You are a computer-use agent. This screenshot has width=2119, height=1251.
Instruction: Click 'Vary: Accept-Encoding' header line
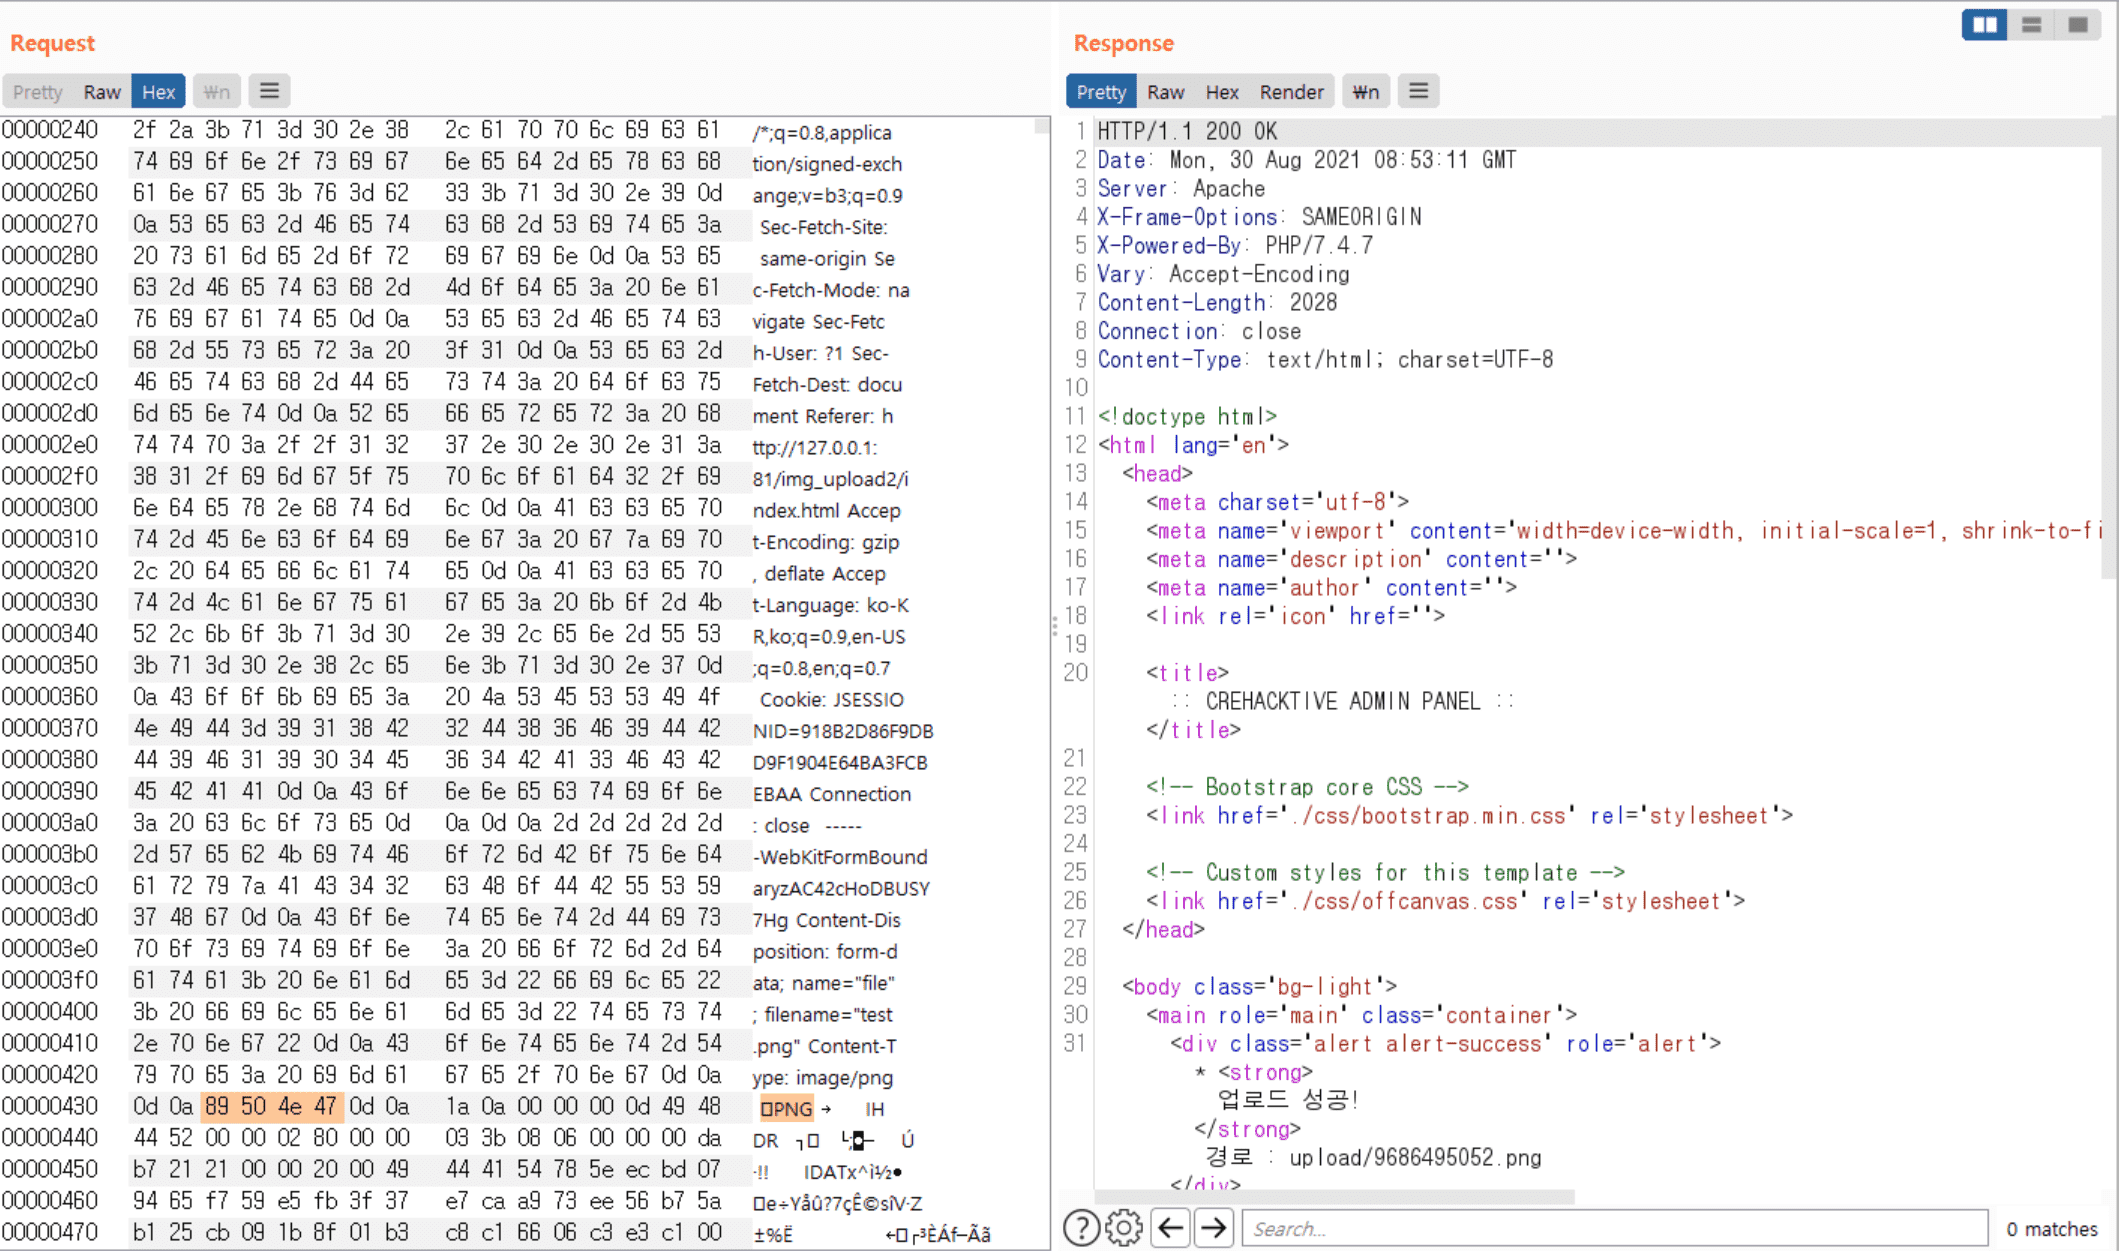(1223, 274)
